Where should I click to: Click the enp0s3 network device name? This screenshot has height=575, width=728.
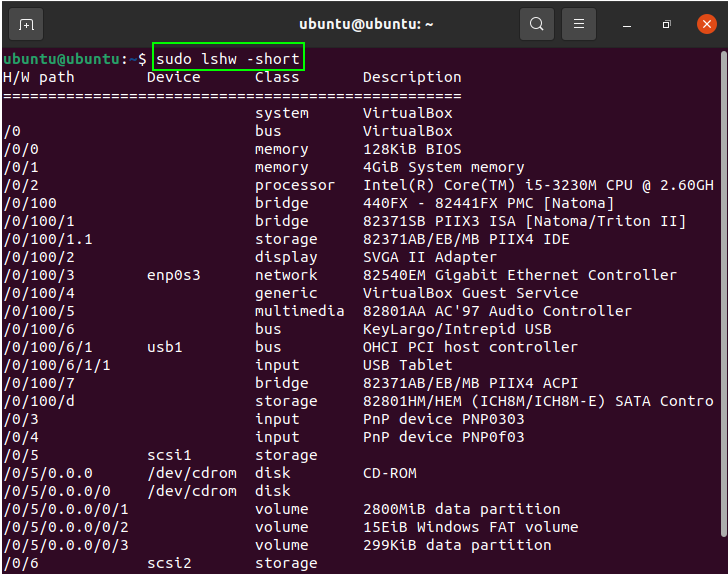coord(174,275)
